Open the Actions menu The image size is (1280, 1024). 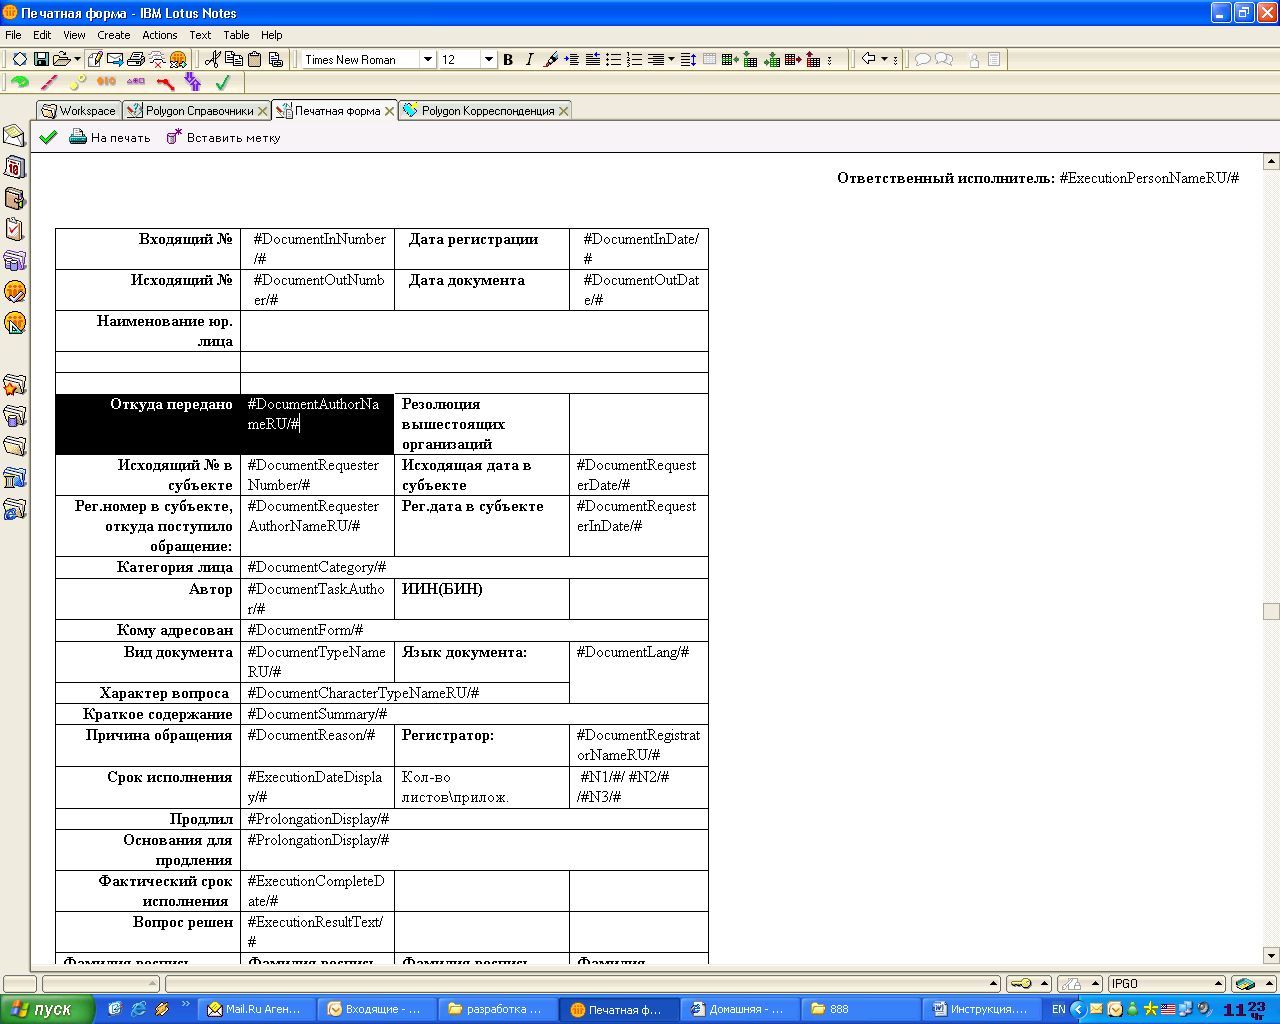click(x=160, y=35)
